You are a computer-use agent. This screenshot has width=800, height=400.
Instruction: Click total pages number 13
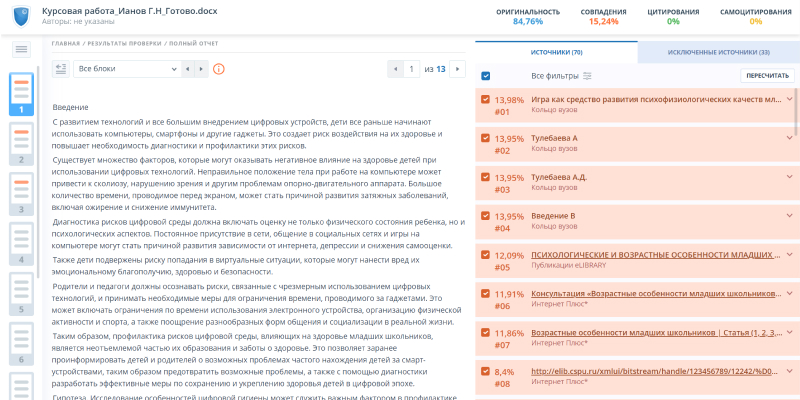pyautogui.click(x=441, y=69)
